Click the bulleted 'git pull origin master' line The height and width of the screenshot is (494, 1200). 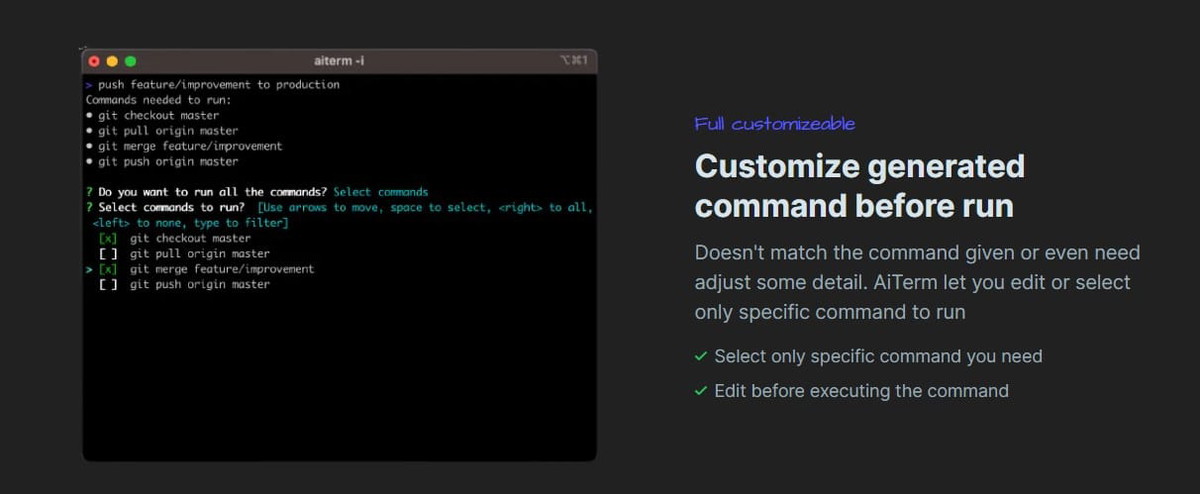(162, 131)
